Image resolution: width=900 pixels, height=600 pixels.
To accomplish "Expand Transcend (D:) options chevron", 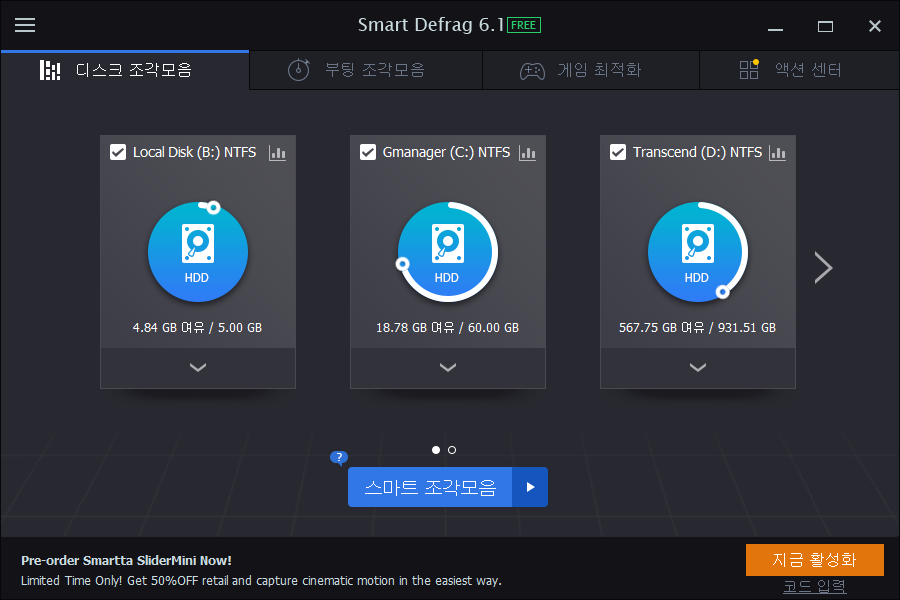I will pyautogui.click(x=698, y=367).
